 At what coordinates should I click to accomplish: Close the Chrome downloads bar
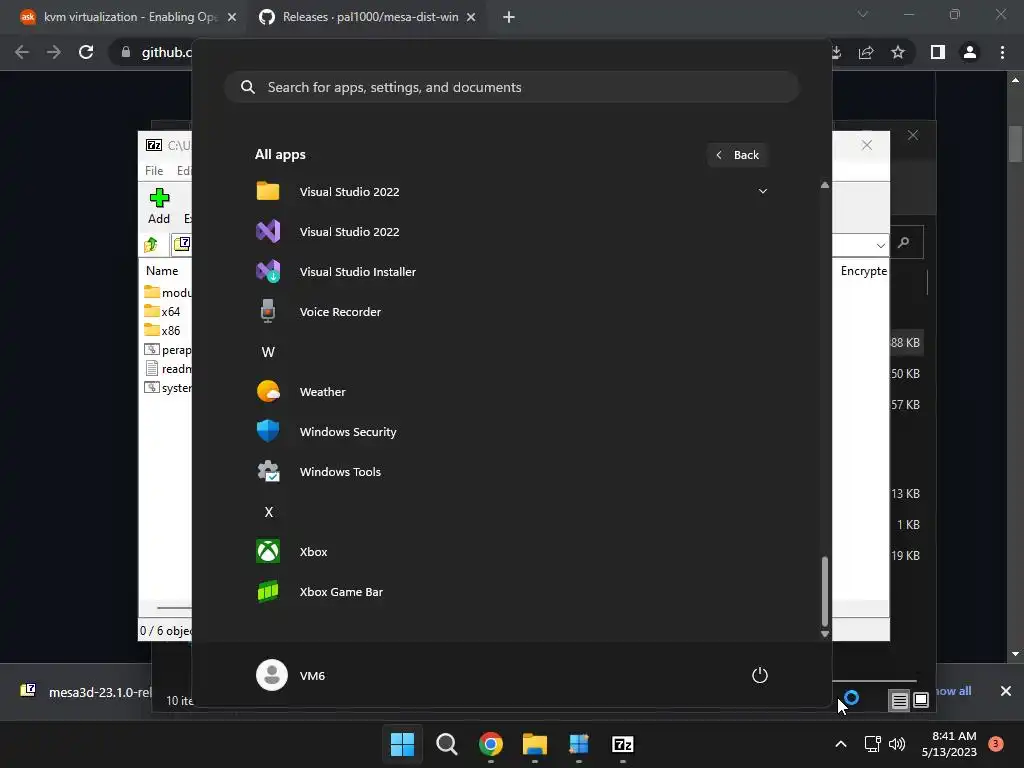point(1006,691)
